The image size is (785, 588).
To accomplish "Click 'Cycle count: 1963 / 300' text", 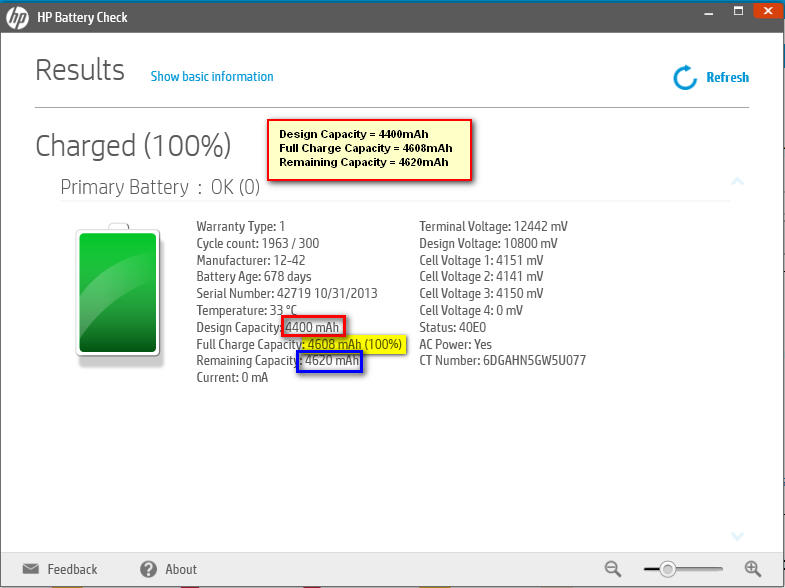I will 258,244.
